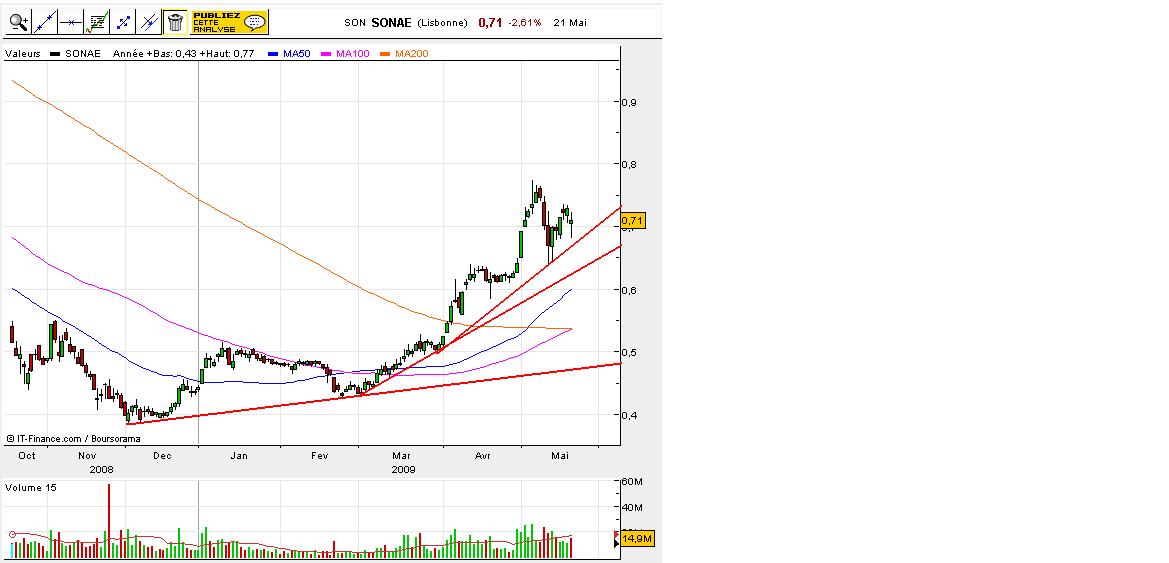Click the Dec month label on time axis
This screenshot has height=563, width=1169.
pyautogui.click(x=162, y=456)
